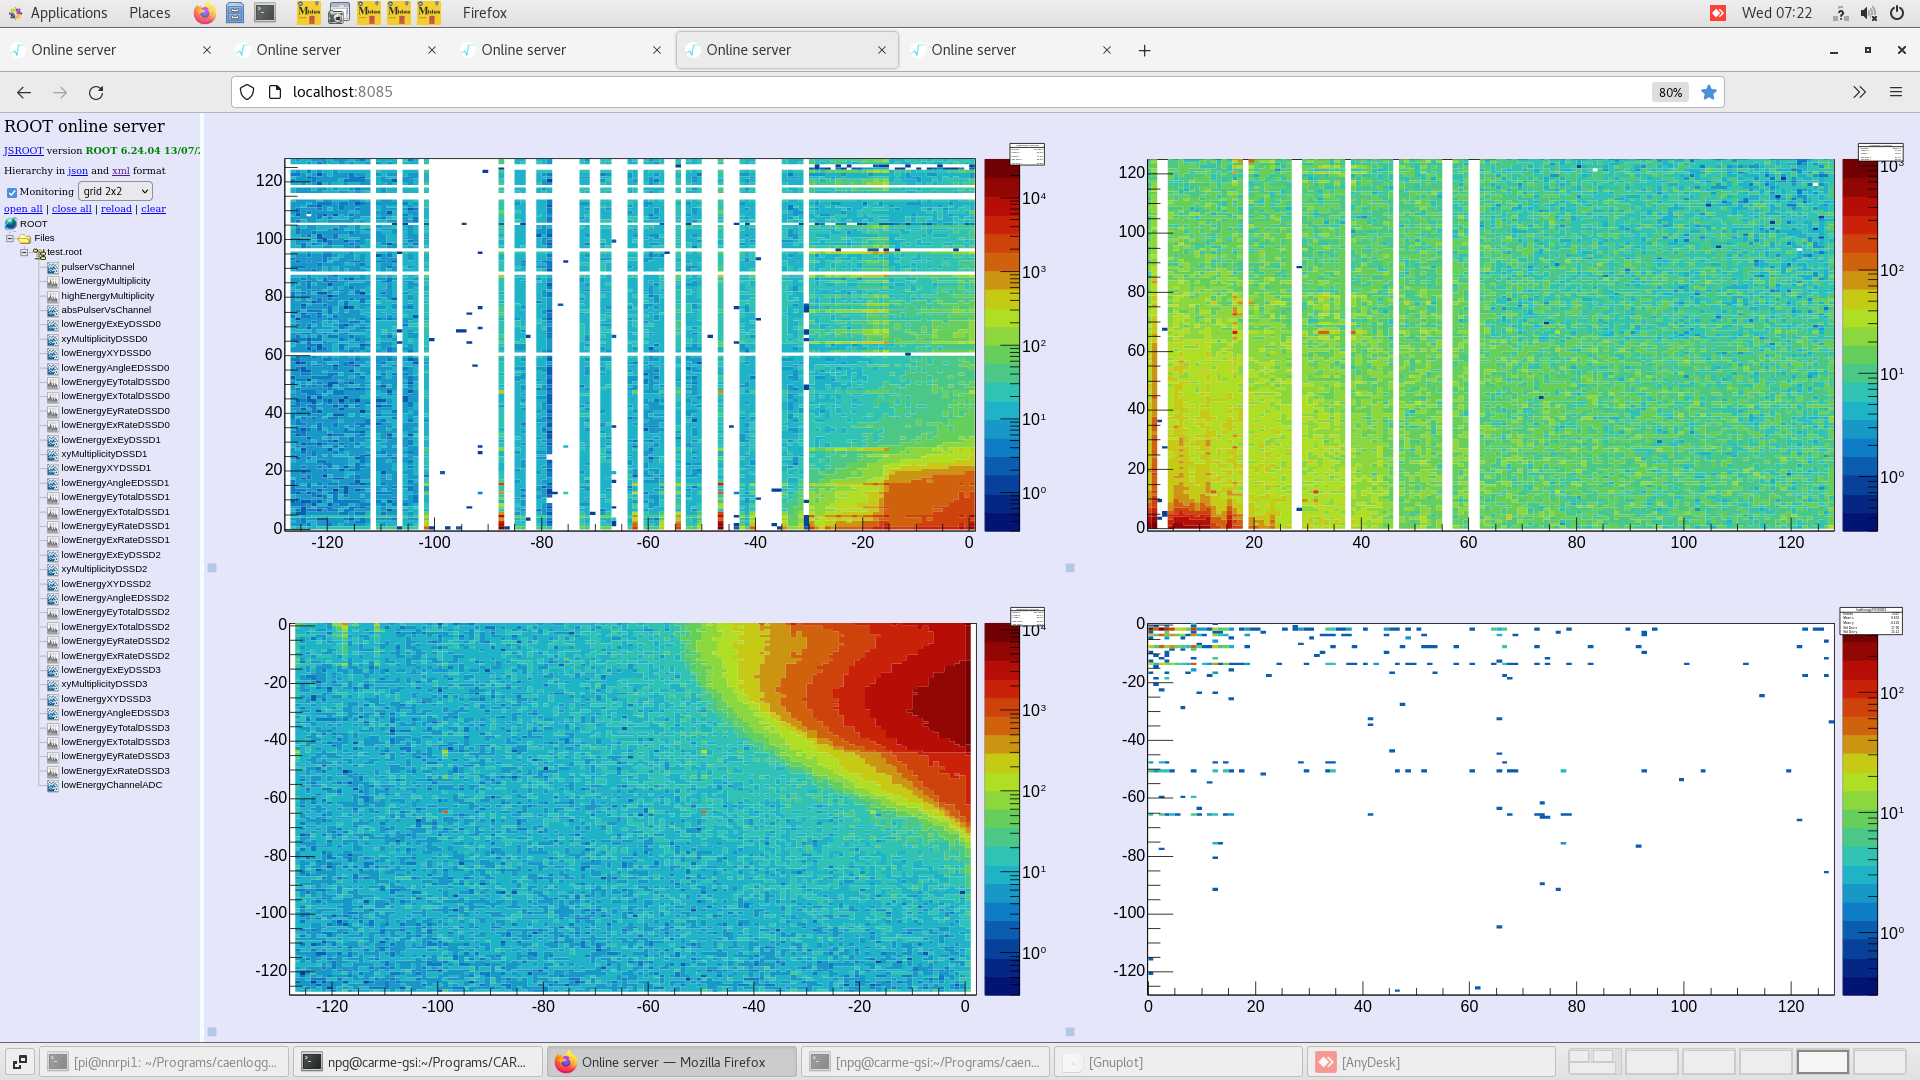1920x1080 pixels.
Task: Open the grid 2x2 layout dropdown
Action: coord(115,191)
